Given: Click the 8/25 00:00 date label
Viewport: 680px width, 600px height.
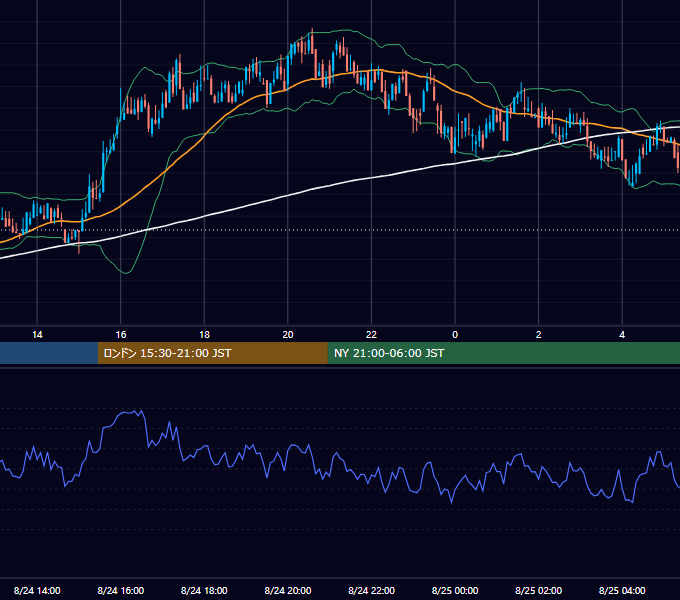Looking at the screenshot, I should coord(455,590).
